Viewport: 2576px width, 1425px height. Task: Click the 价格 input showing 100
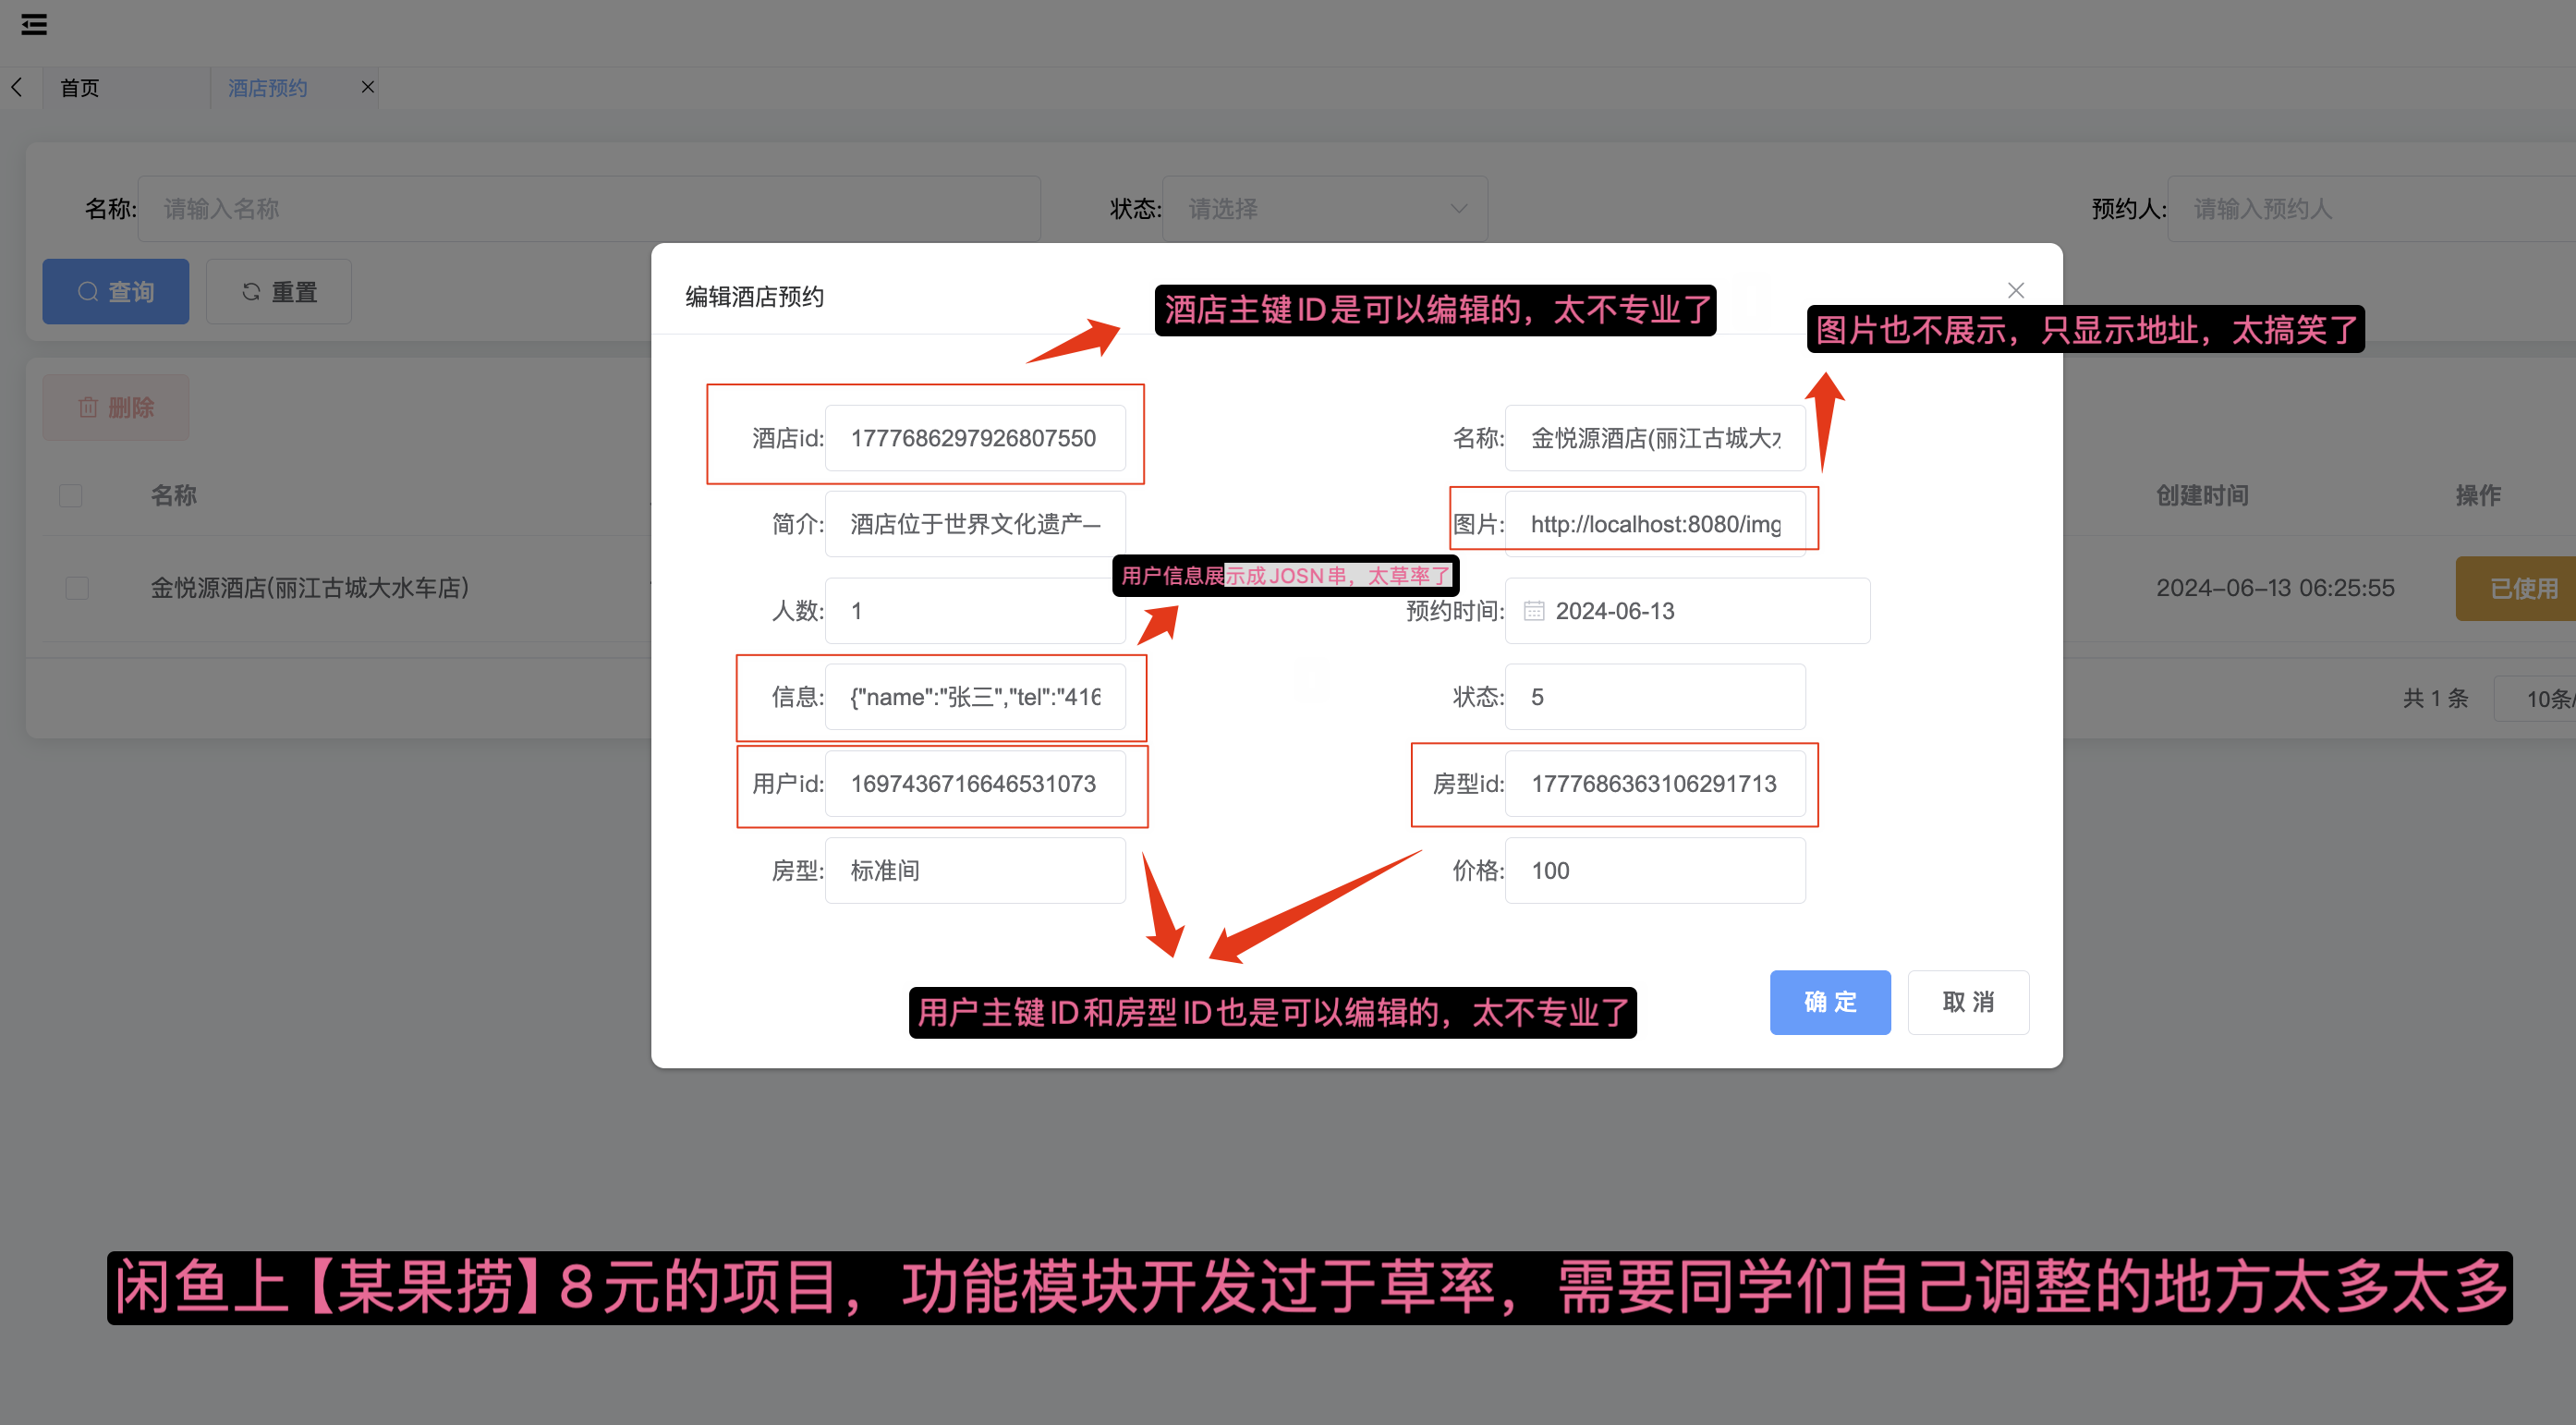[1654, 871]
